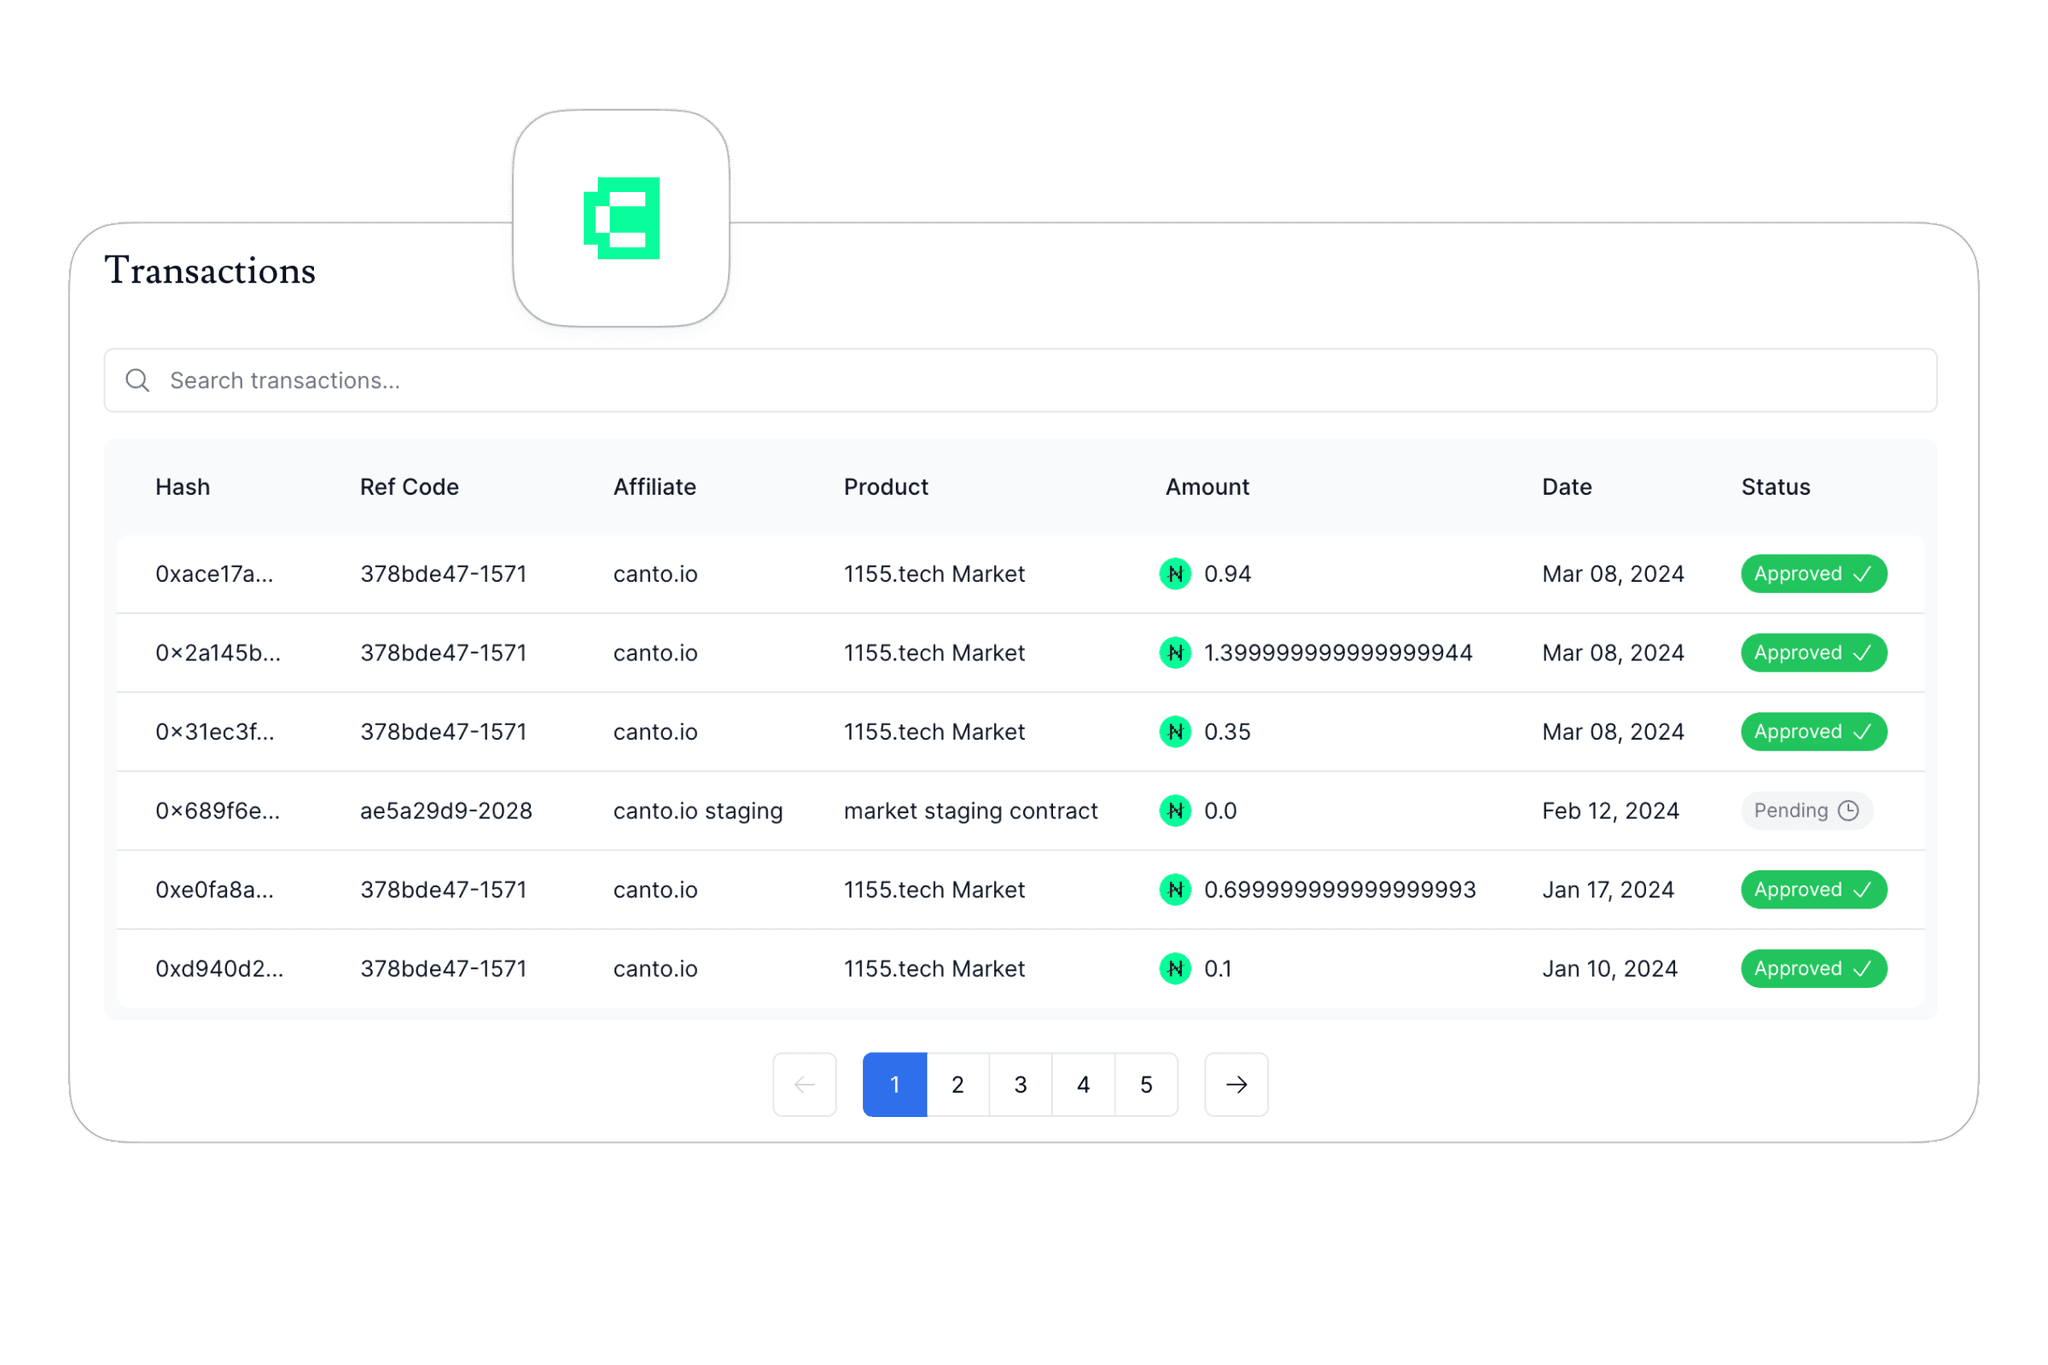Select current page 1 button

pos(895,1085)
